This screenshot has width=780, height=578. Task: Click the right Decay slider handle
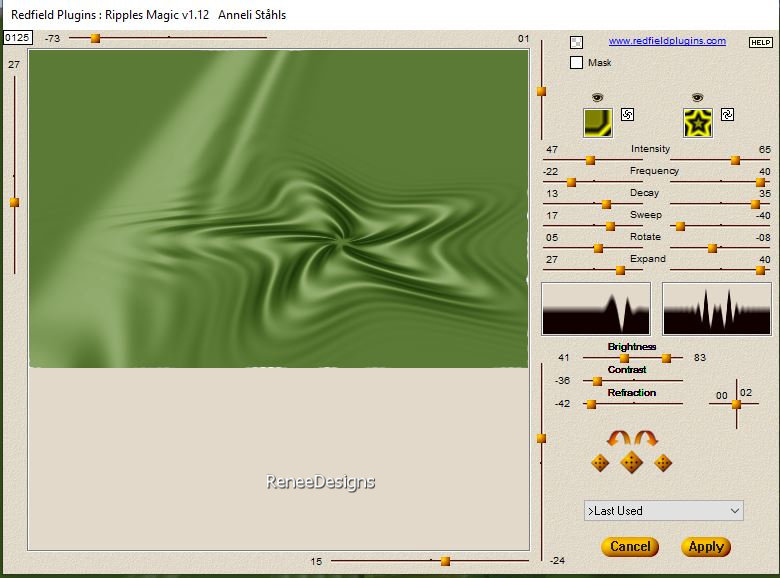[x=755, y=204]
